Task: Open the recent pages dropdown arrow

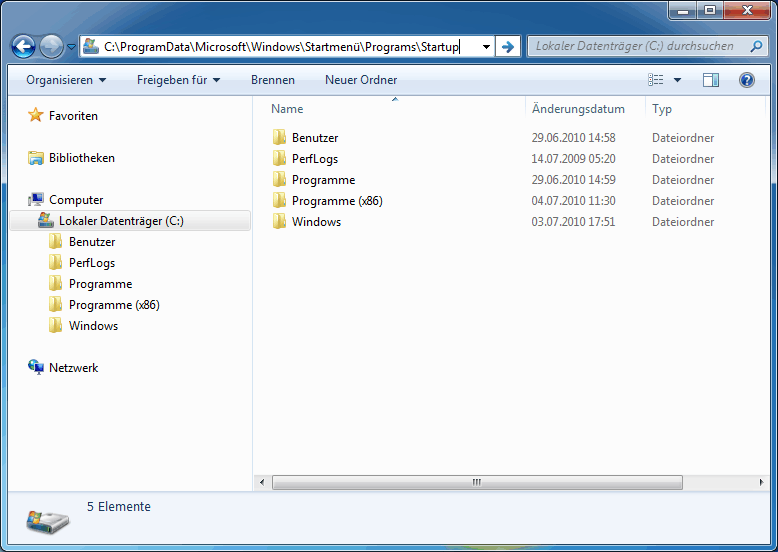Action: click(x=71, y=47)
